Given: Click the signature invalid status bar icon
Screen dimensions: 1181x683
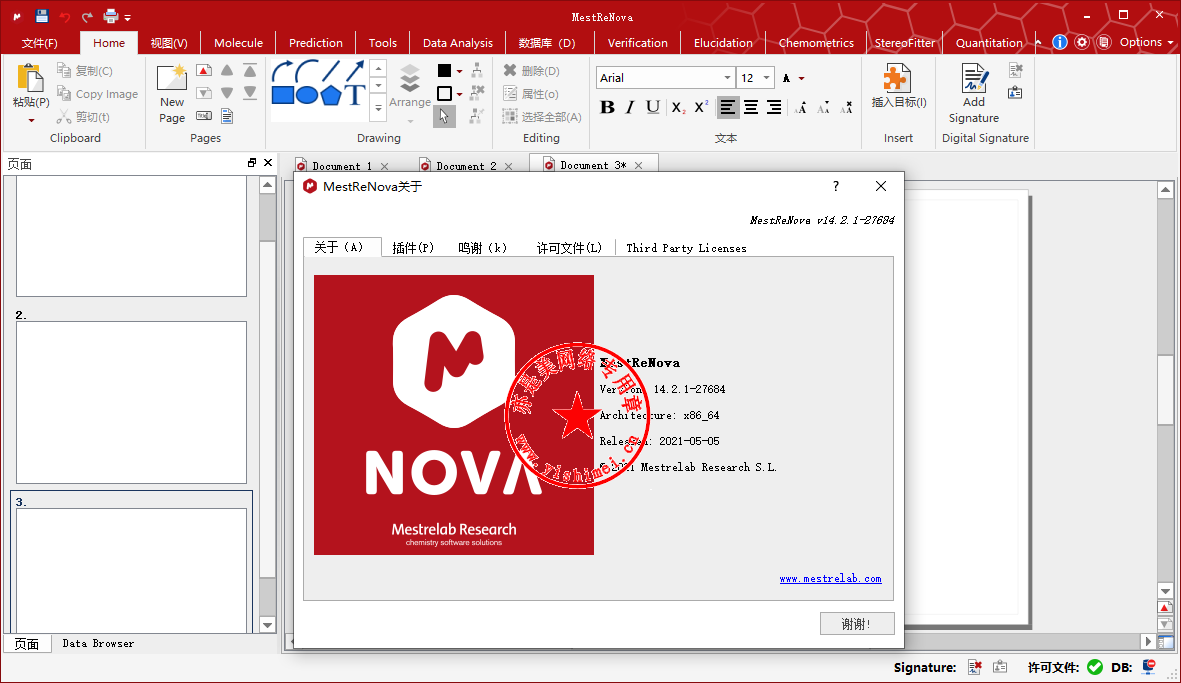Looking at the screenshot, I should click(x=975, y=667).
